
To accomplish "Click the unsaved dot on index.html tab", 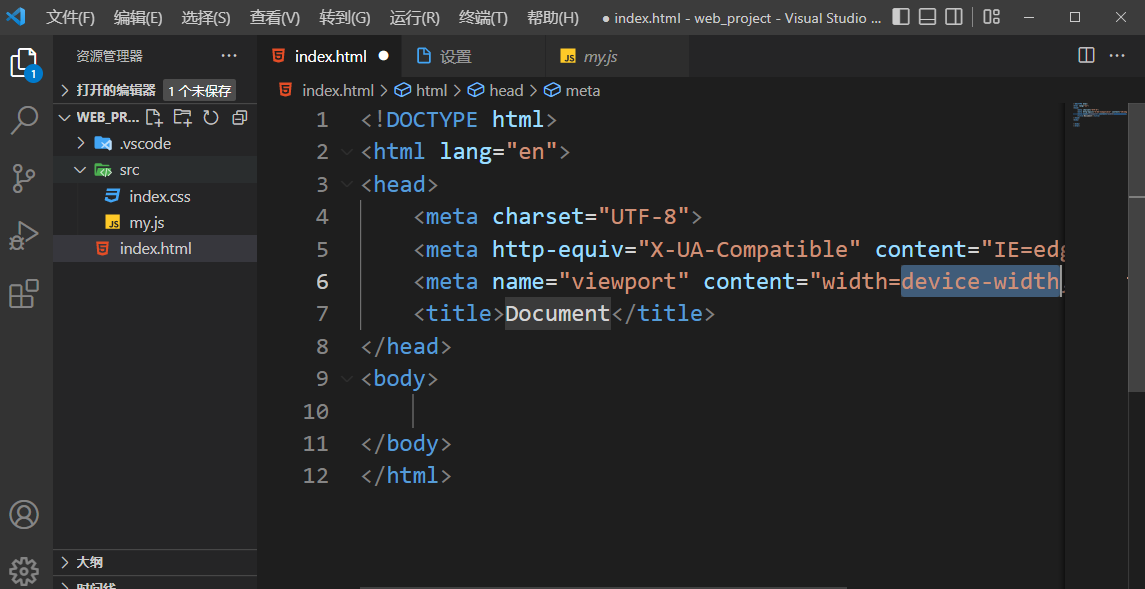I will [x=383, y=55].
